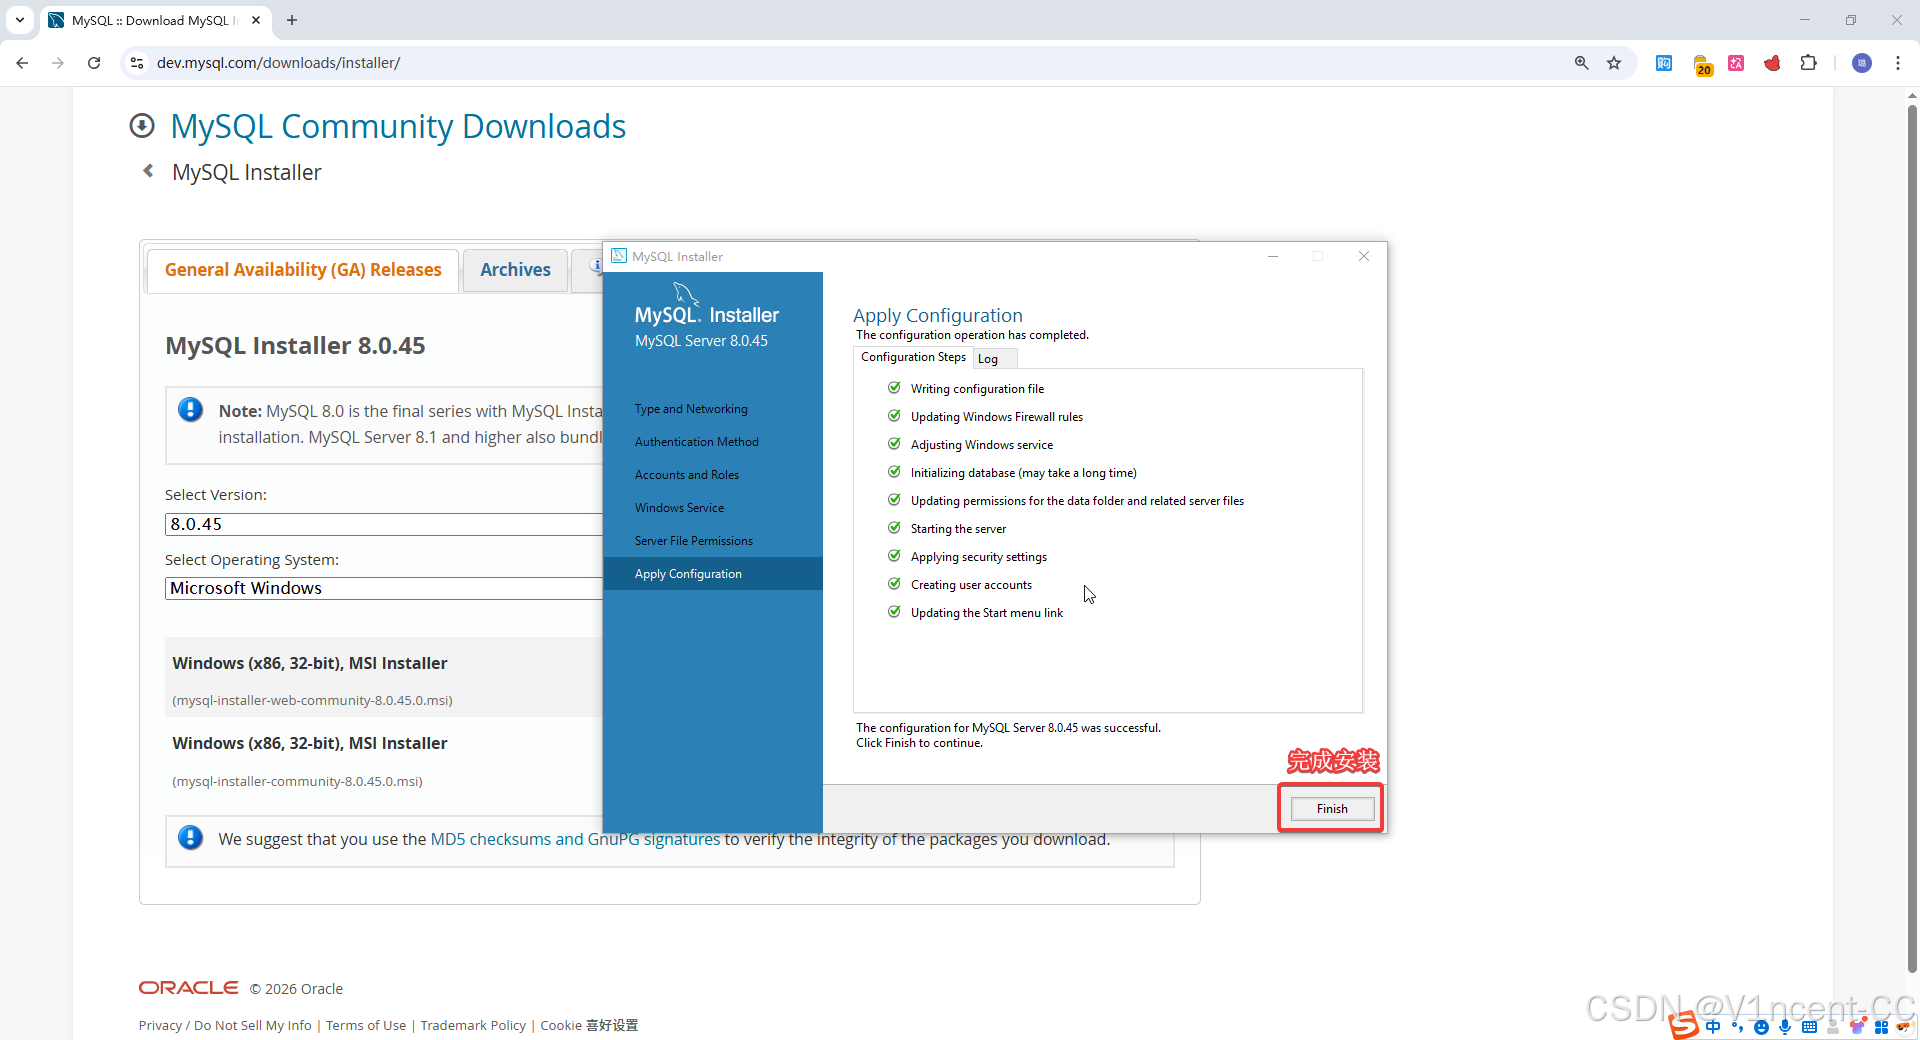Select Authentication Method step
1920x1040 pixels.
tap(697, 442)
